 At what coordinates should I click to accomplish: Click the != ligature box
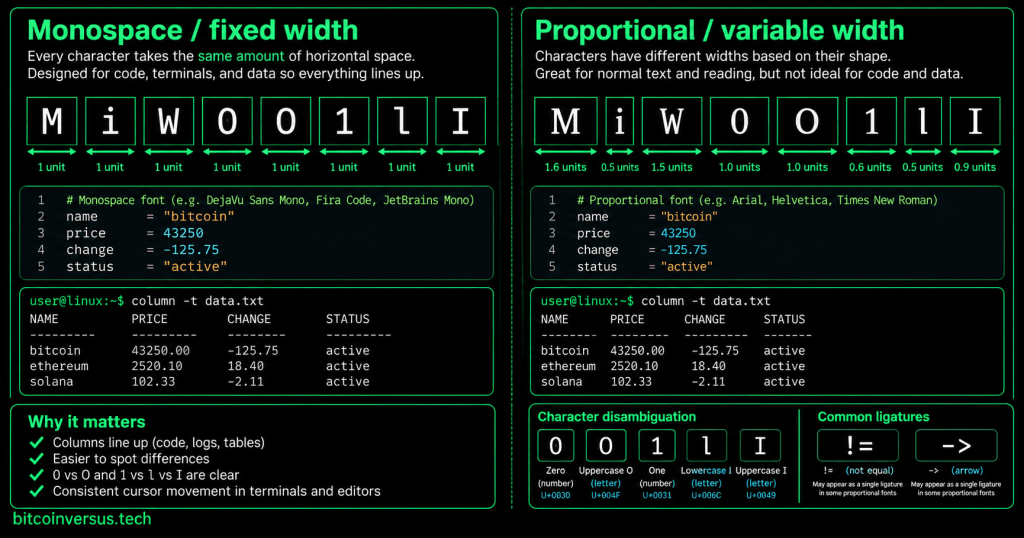pos(857,445)
